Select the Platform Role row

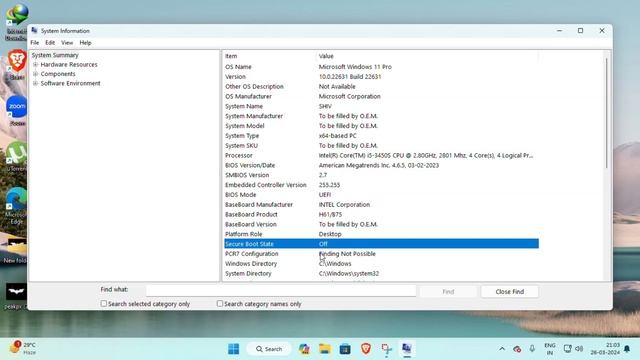[x=381, y=234]
